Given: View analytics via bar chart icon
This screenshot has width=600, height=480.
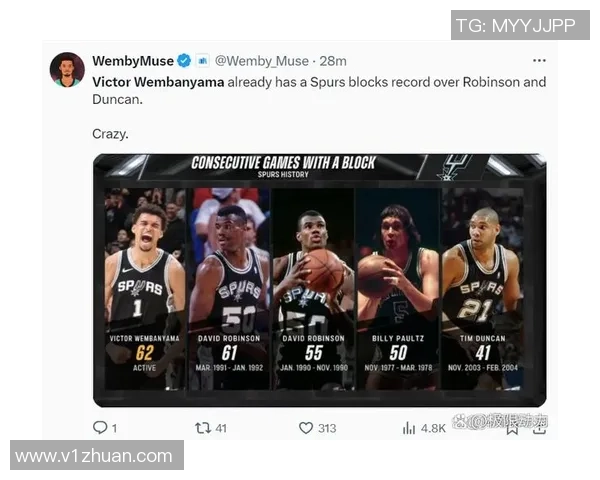Looking at the screenshot, I should [409, 428].
